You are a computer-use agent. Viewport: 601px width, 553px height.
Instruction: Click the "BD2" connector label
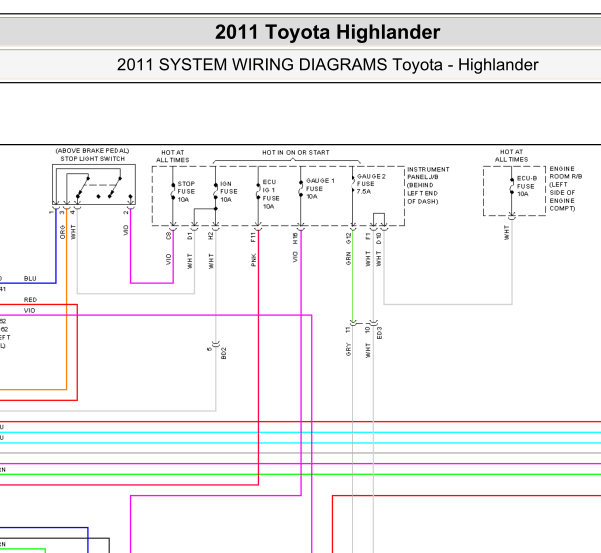pos(224,353)
